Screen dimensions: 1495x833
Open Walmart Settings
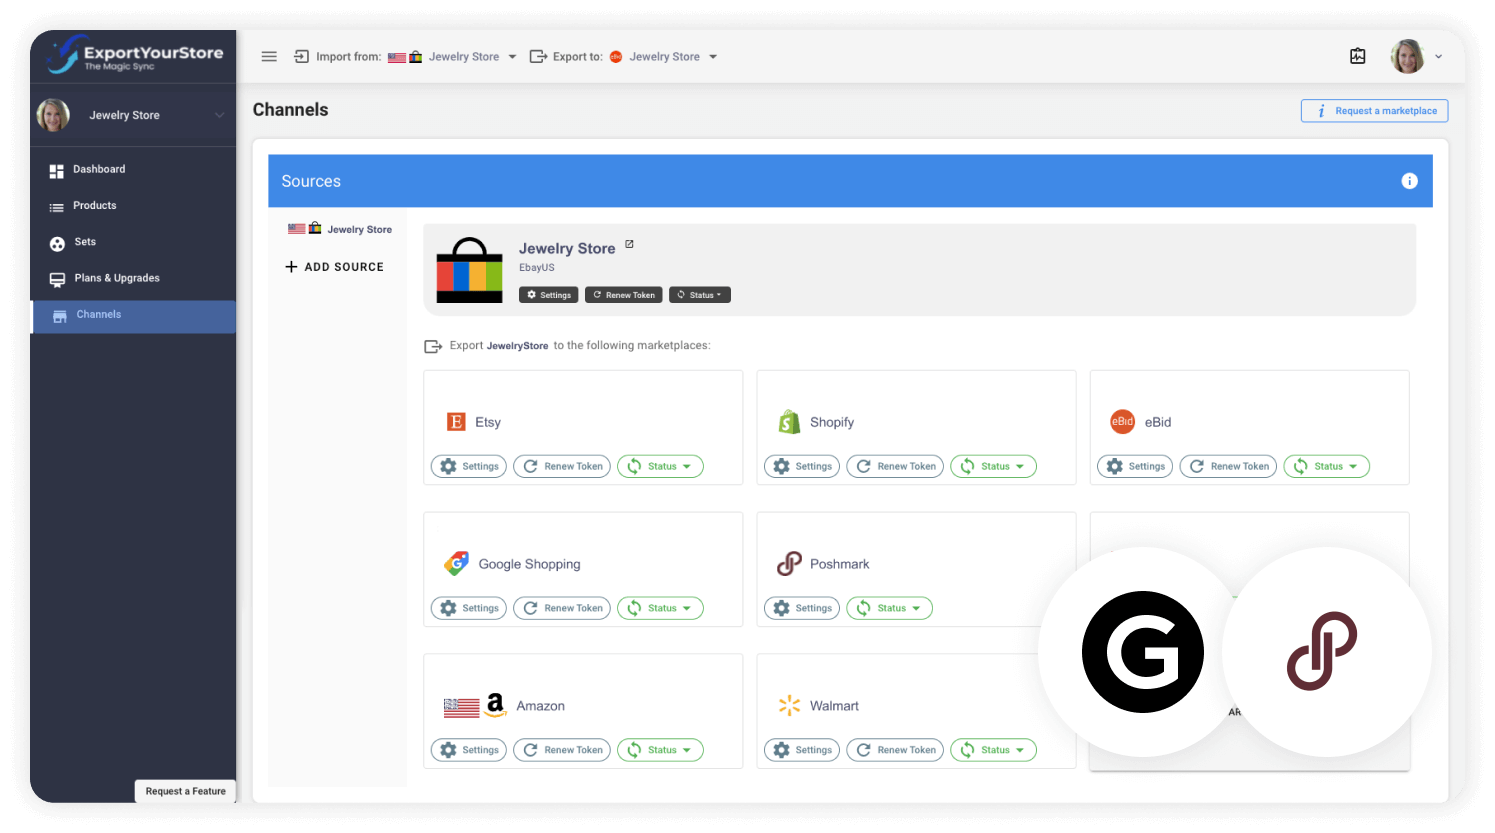tap(802, 750)
